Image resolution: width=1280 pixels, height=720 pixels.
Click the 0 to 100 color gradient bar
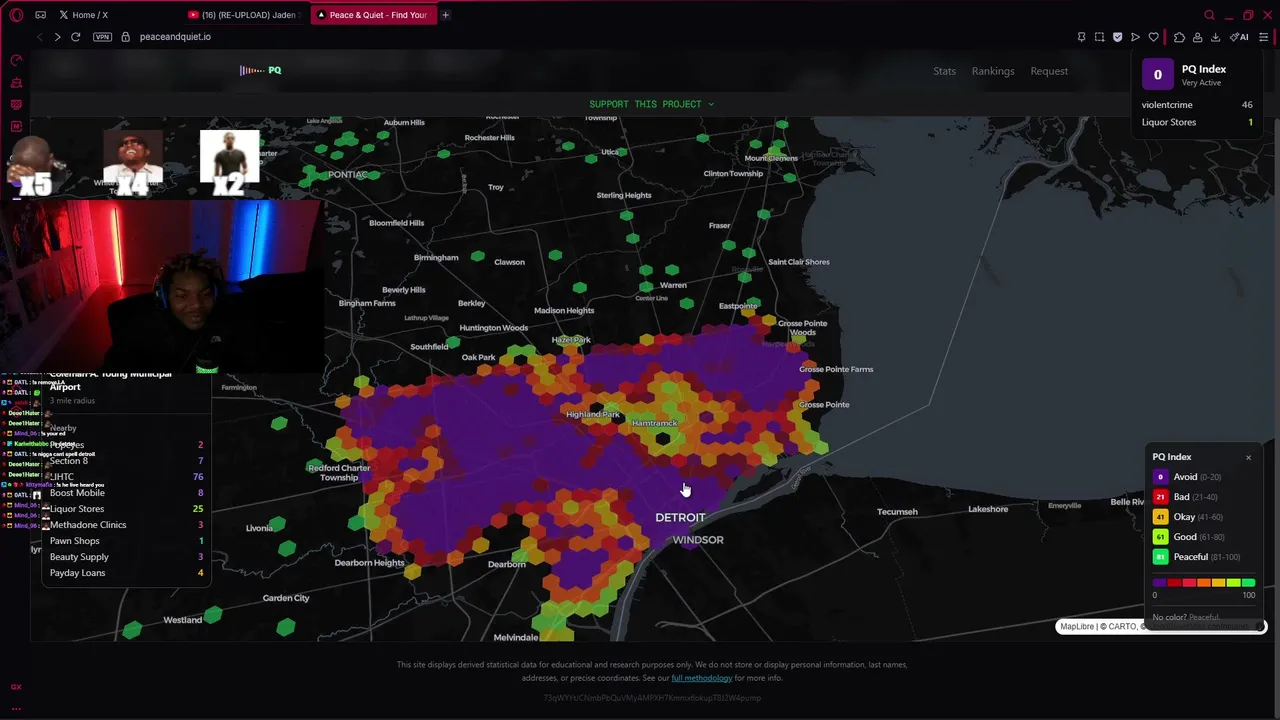coord(1204,582)
